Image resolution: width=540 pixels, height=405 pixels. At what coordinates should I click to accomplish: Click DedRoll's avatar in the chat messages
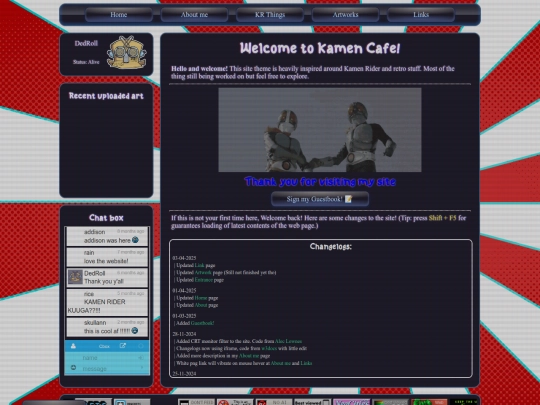point(75,277)
